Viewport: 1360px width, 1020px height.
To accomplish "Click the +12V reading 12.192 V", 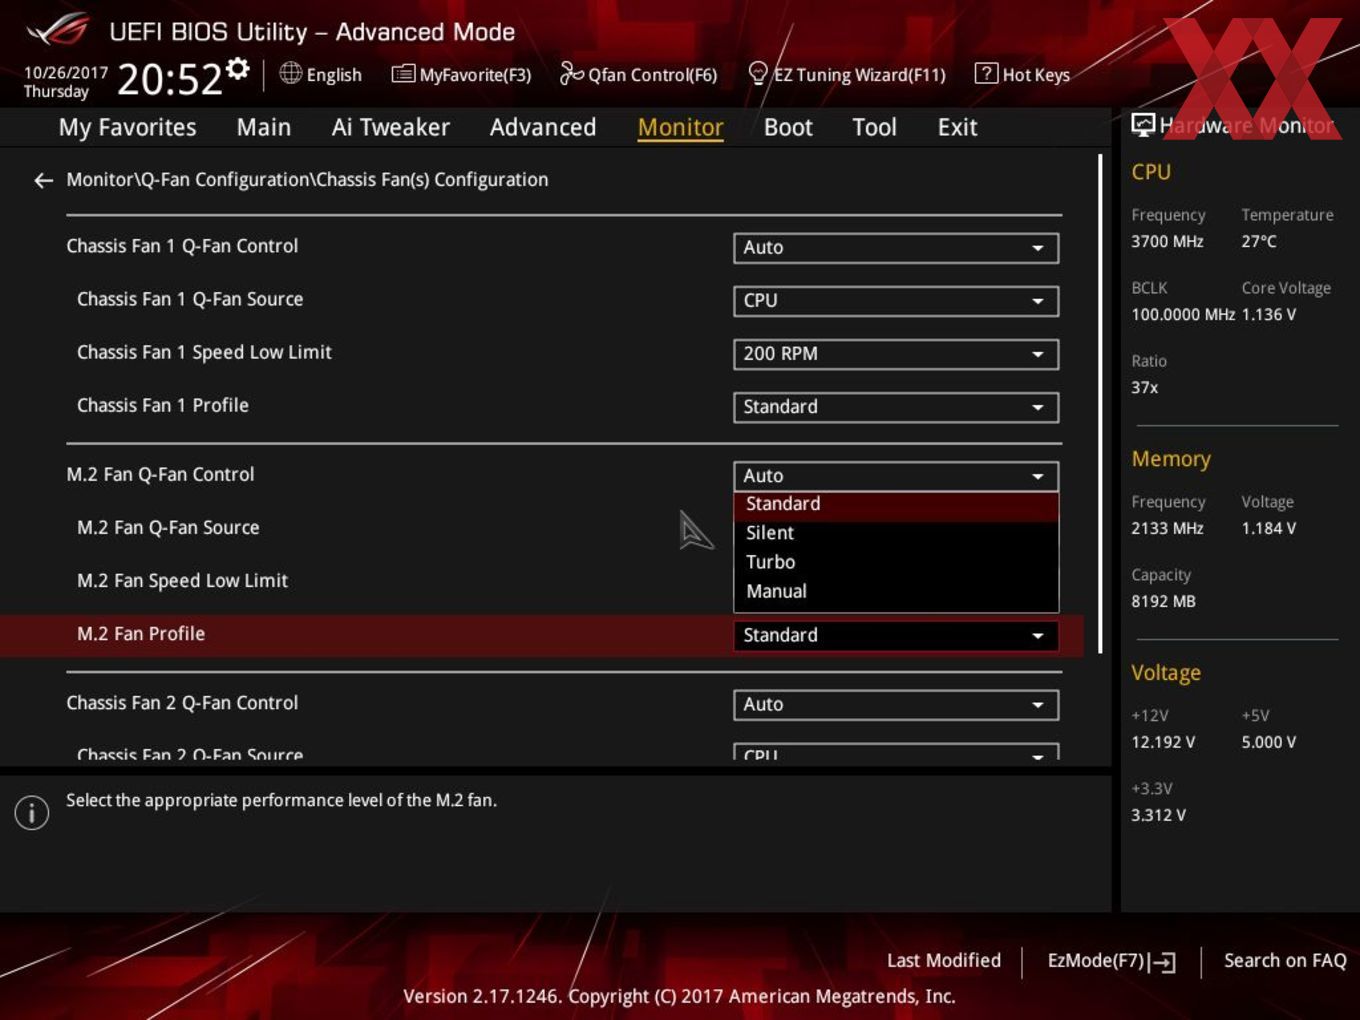I will pos(1163,742).
